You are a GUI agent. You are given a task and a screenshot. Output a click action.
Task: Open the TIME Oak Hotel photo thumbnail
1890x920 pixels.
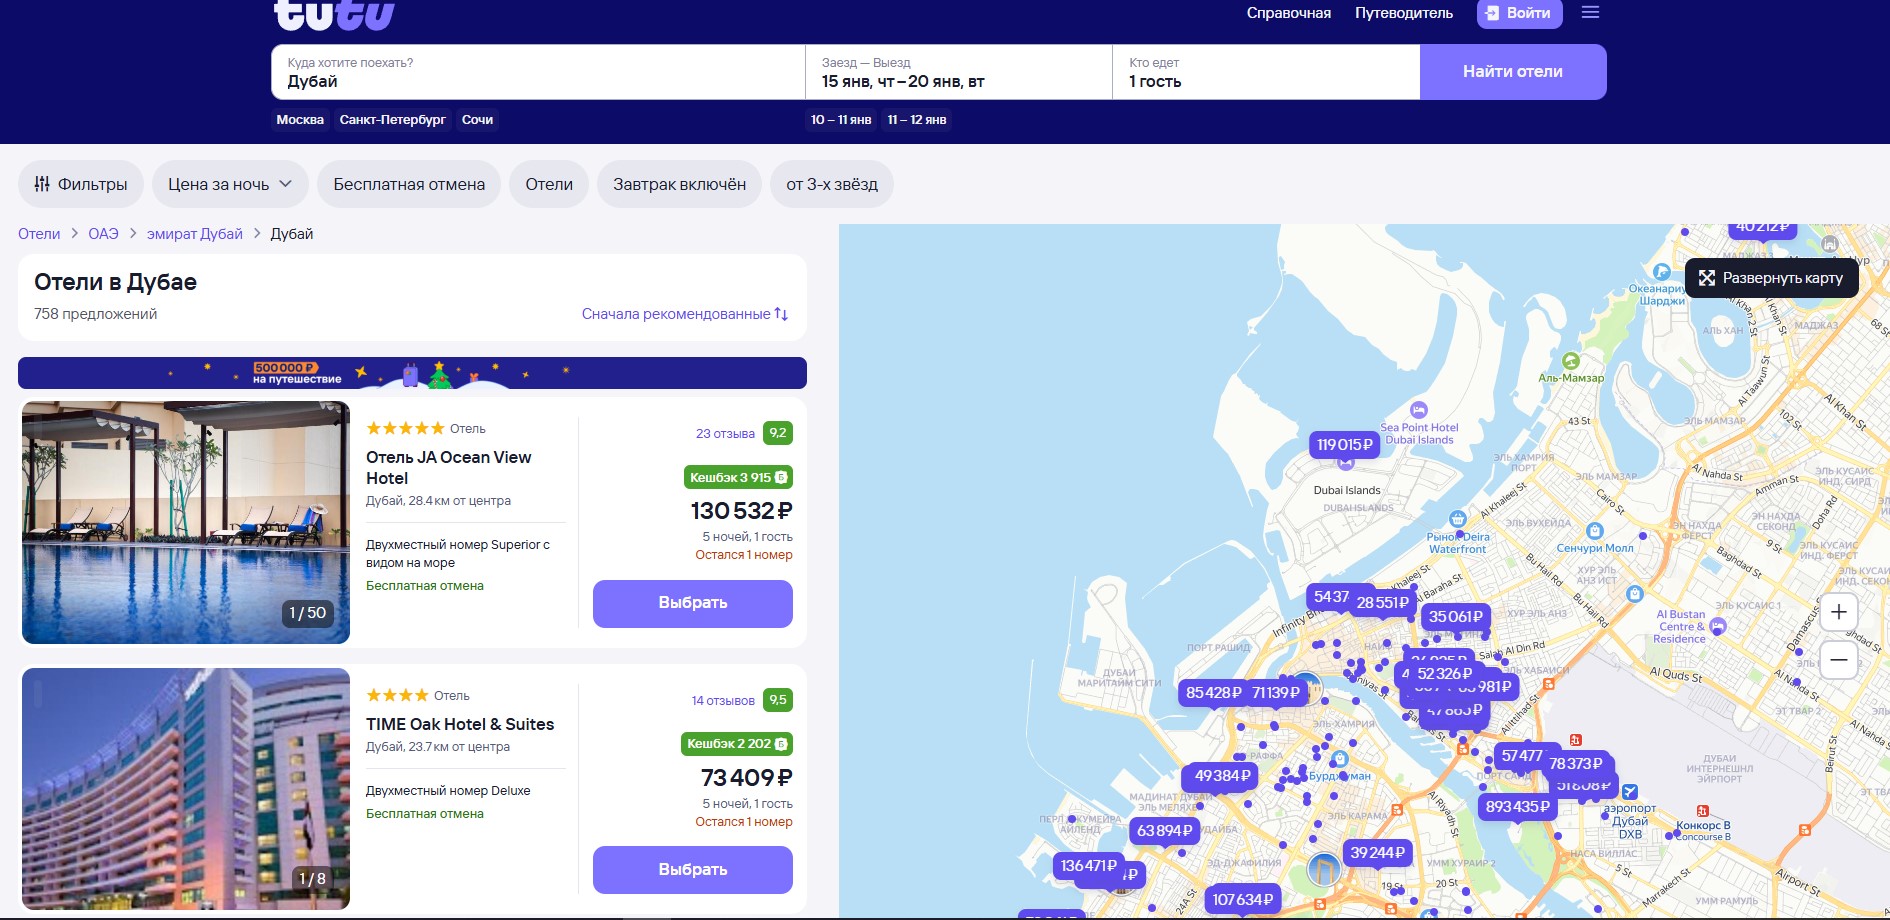(186, 788)
